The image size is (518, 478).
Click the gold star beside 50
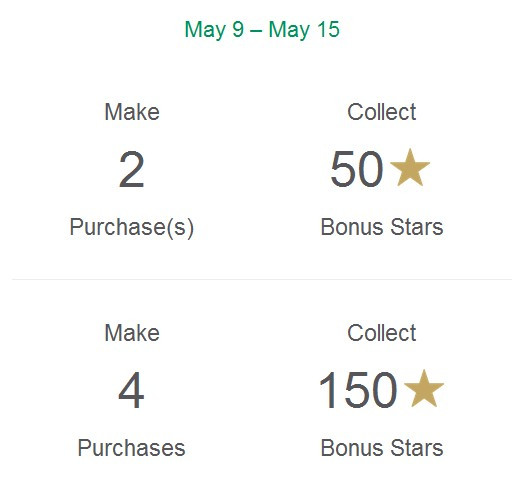point(410,168)
